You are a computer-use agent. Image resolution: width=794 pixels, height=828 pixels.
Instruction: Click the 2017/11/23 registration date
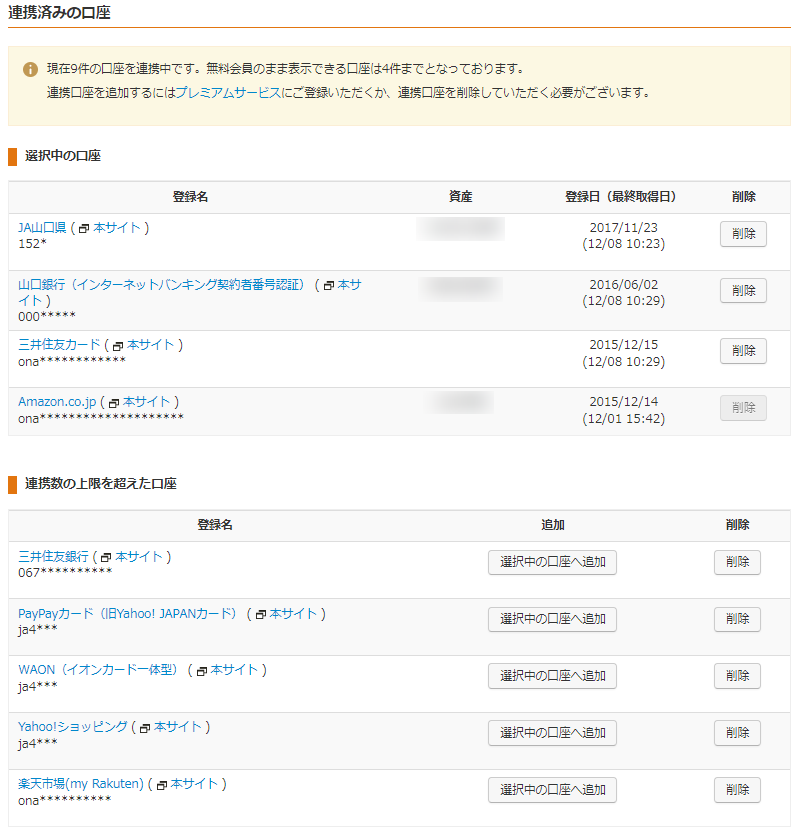pos(623,228)
